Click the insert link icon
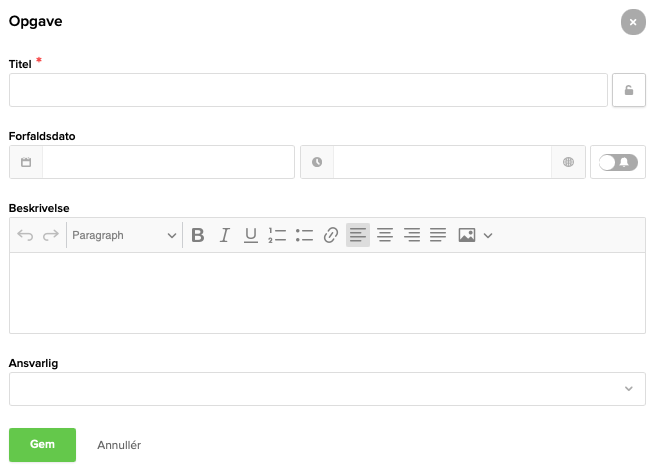 tap(331, 235)
